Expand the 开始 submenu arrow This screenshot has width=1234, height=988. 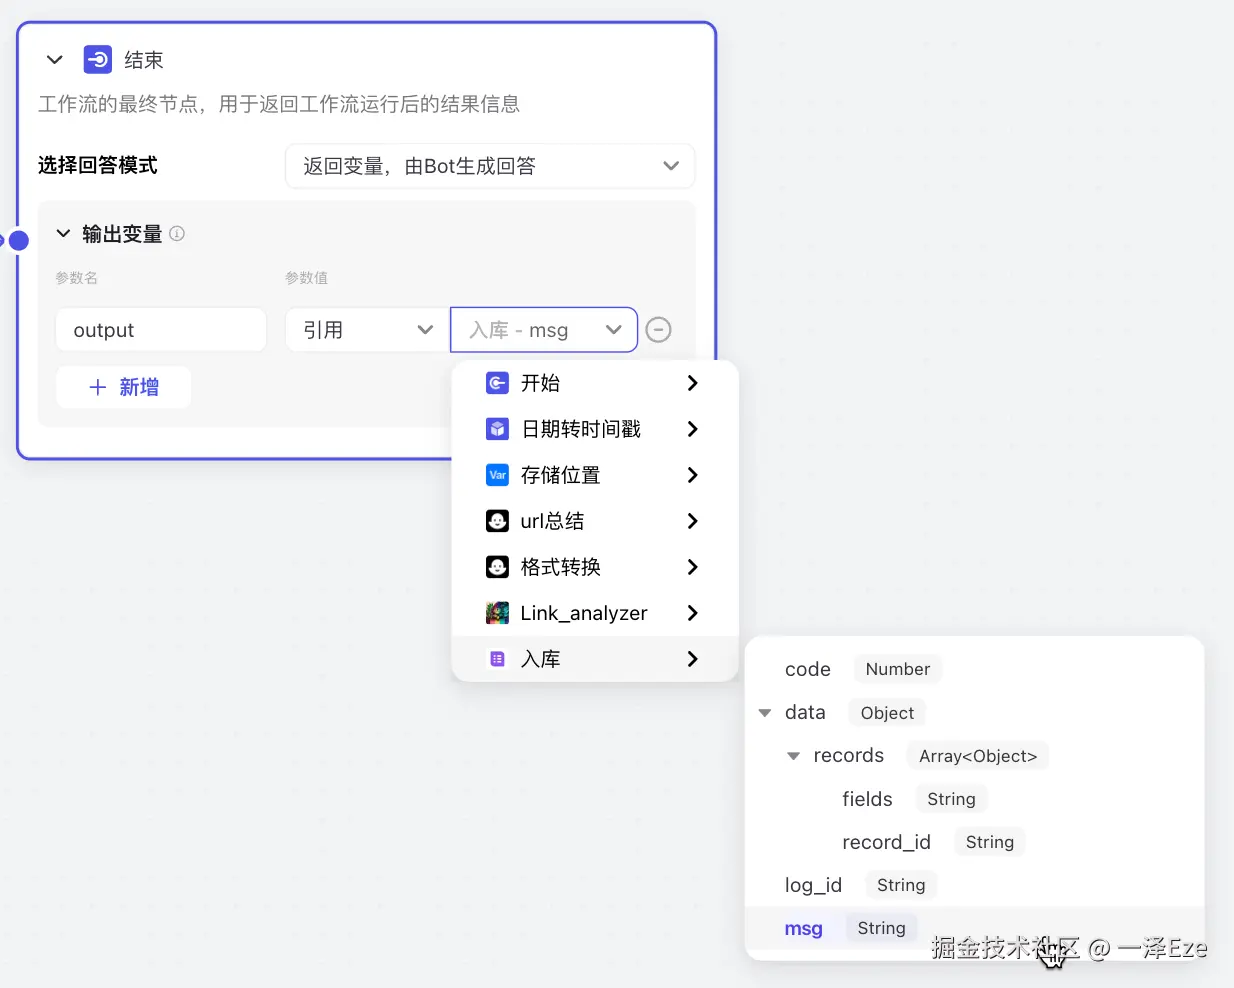coord(692,383)
